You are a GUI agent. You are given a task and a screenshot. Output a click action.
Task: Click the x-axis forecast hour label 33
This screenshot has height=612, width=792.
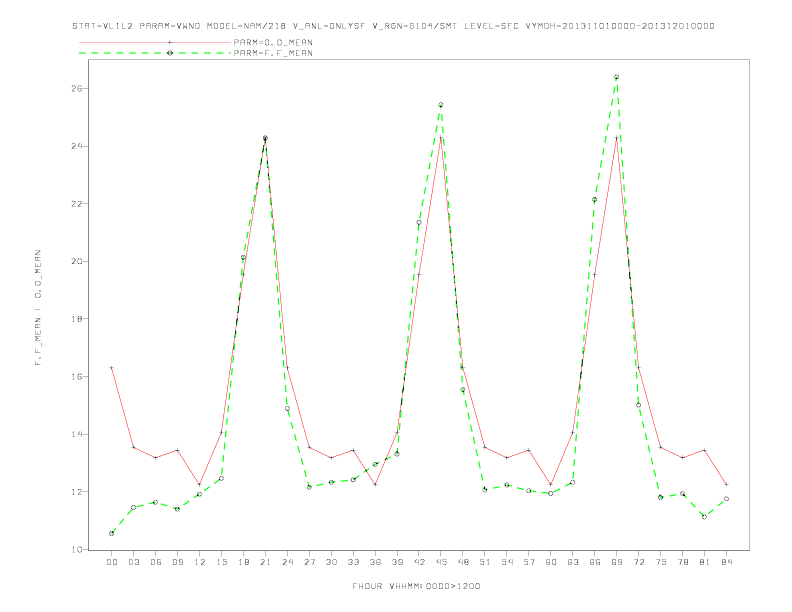point(353,562)
